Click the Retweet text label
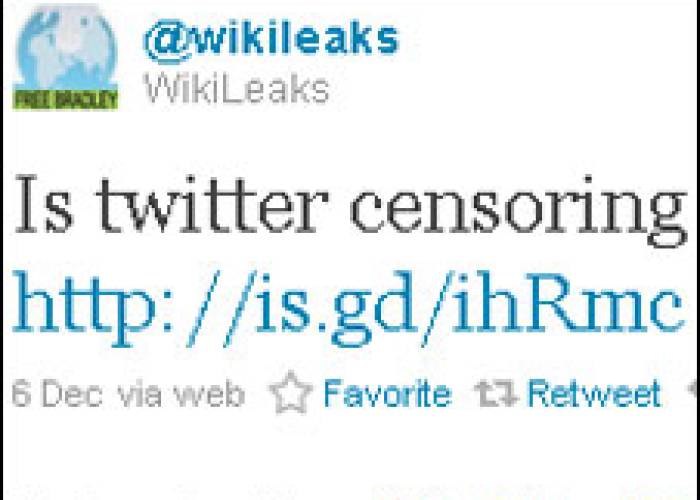 [x=594, y=394]
